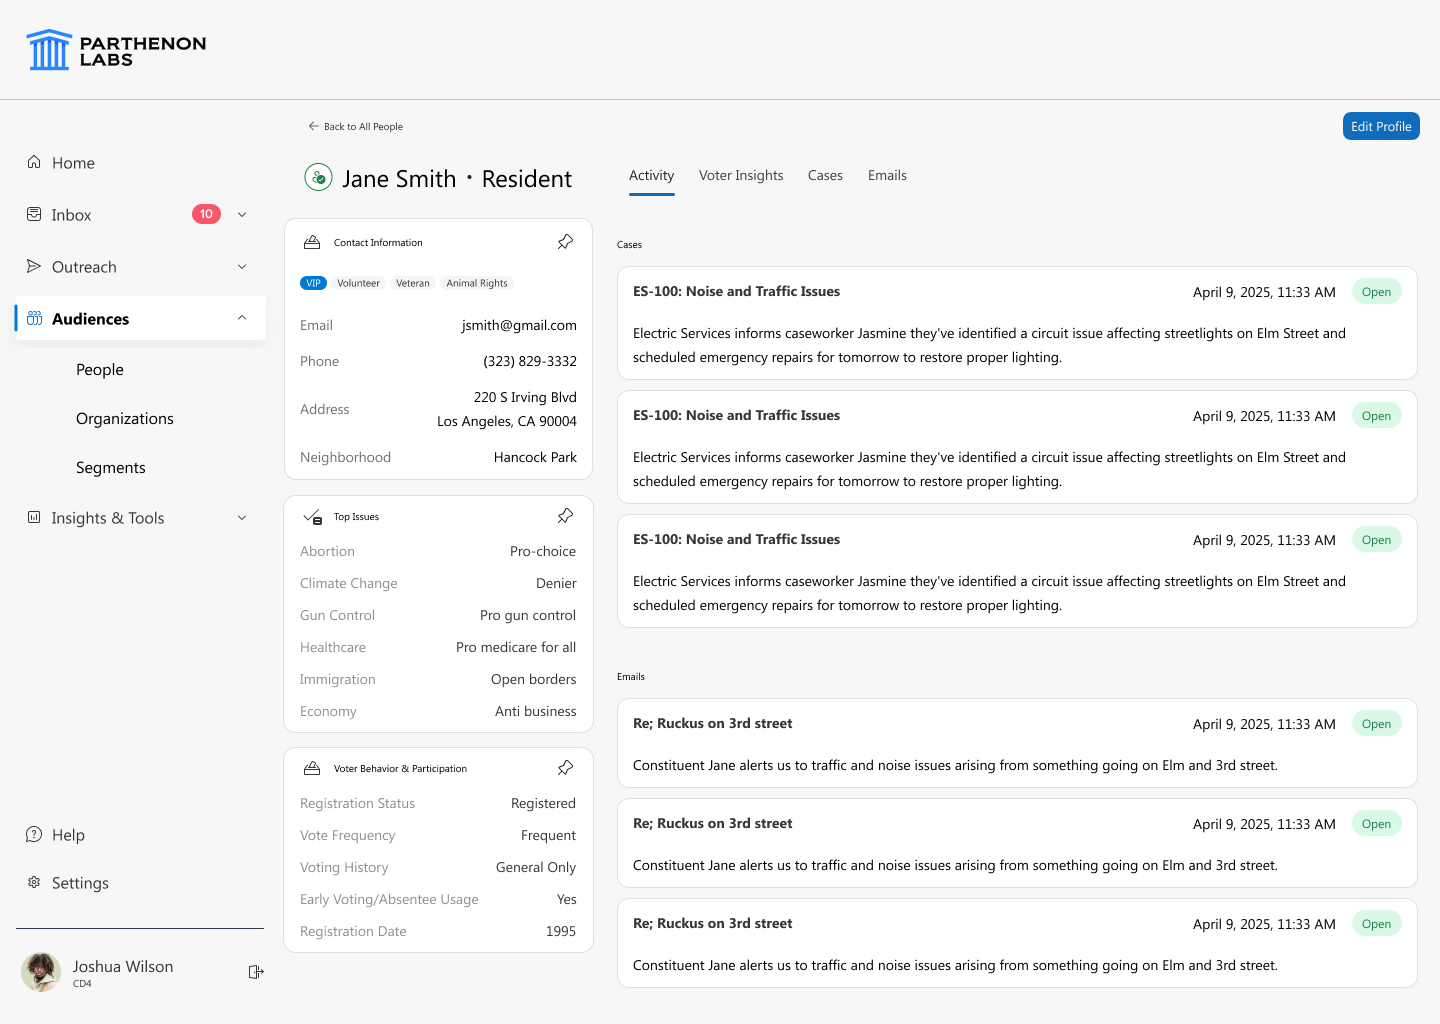
Task: Click Jane Smith's green profile badge icon
Action: [x=318, y=178]
